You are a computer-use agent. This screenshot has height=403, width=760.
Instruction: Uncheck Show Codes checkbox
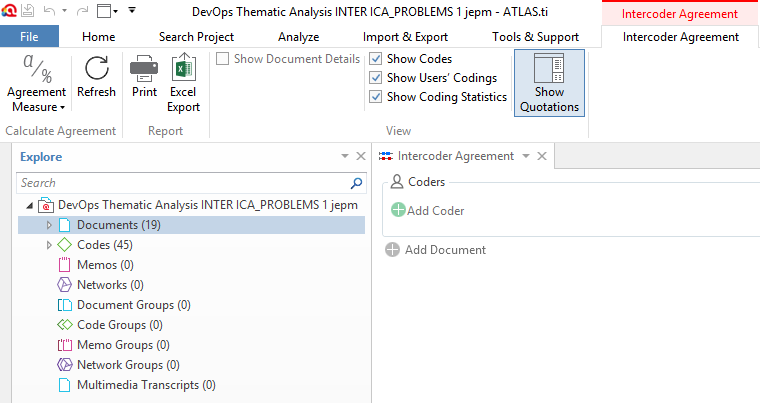[376, 59]
